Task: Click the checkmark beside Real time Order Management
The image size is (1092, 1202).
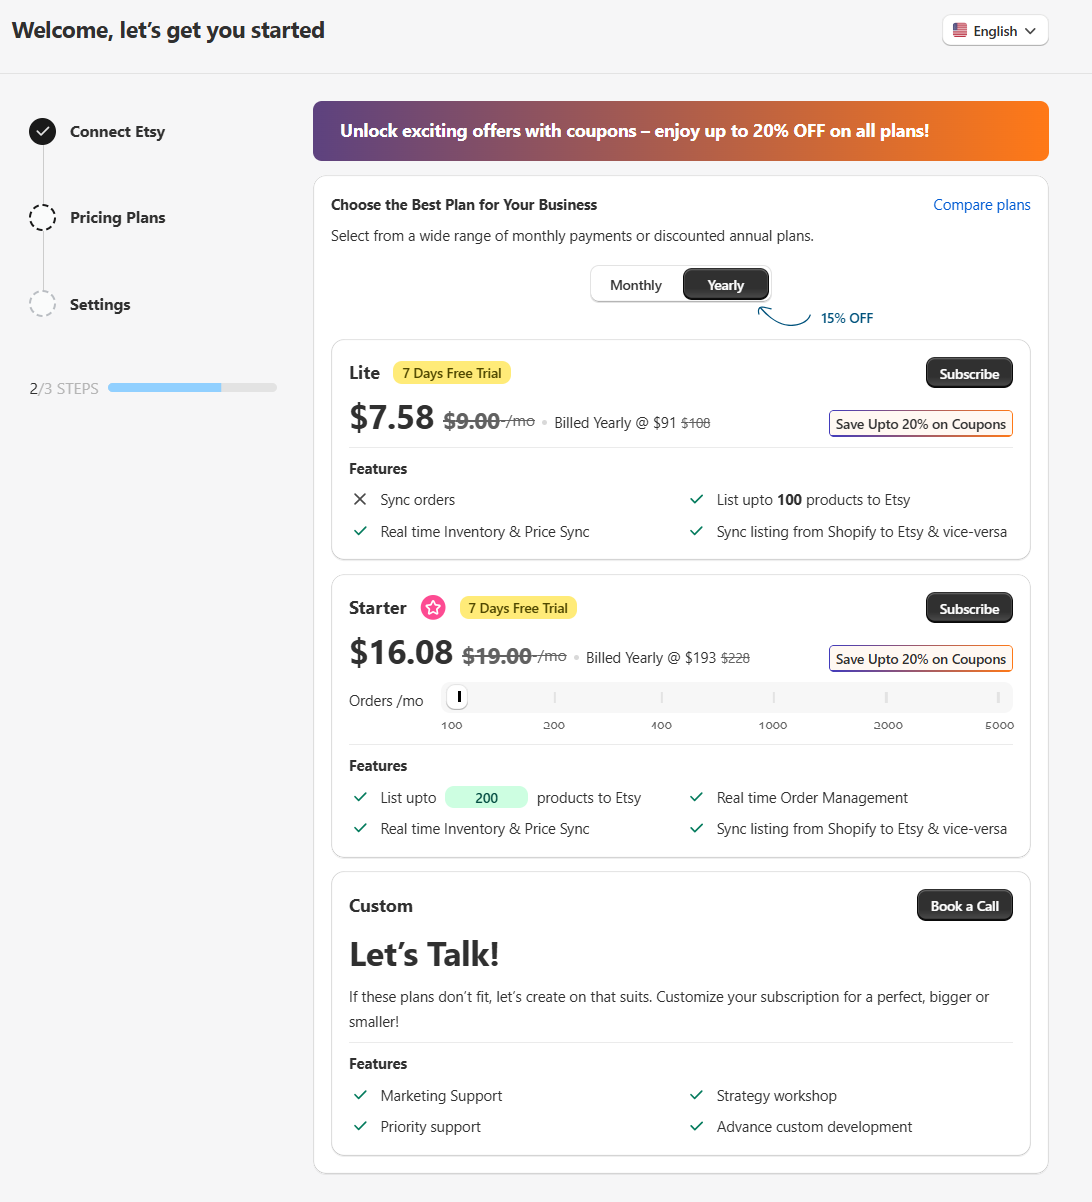Action: point(697,797)
